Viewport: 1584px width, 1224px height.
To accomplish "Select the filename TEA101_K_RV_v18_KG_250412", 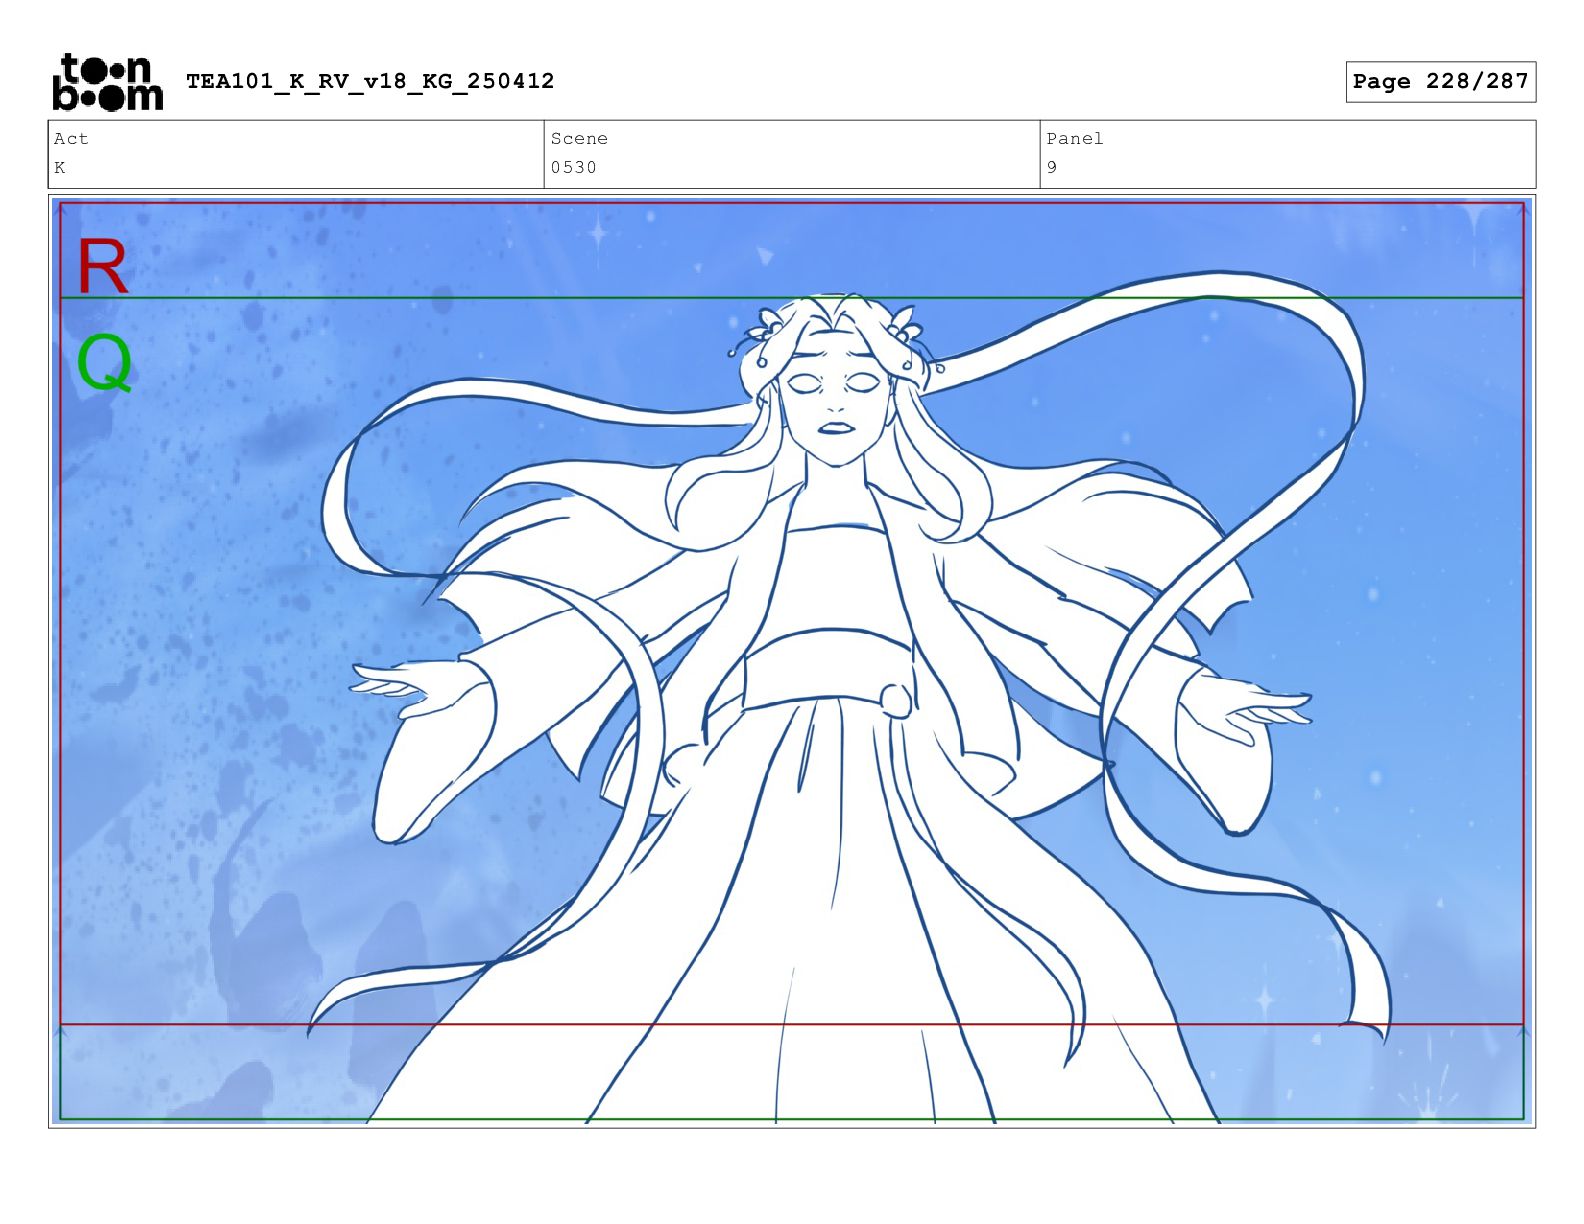I will click(x=370, y=81).
